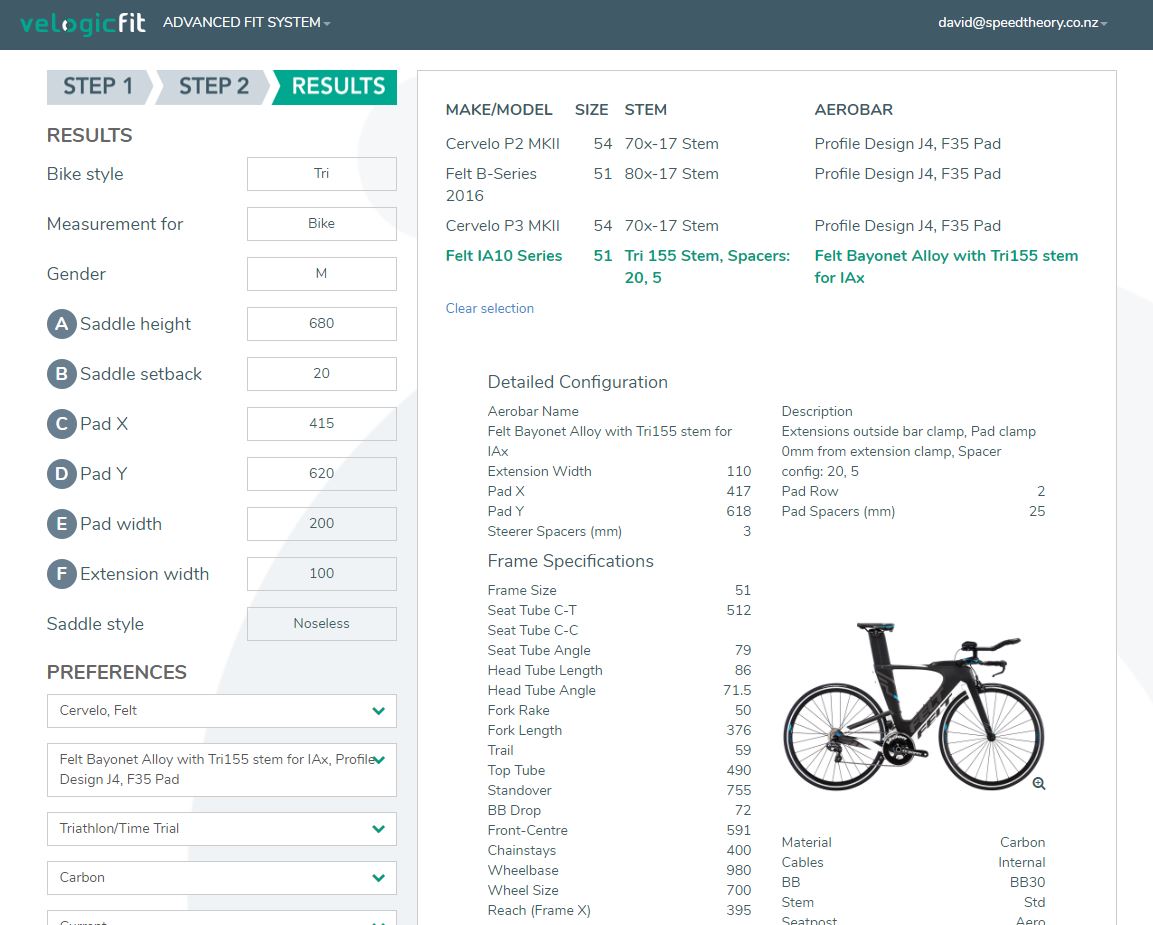
Task: Expand the Cervelo, Felt brand preference dropdown
Action: pyautogui.click(x=221, y=711)
